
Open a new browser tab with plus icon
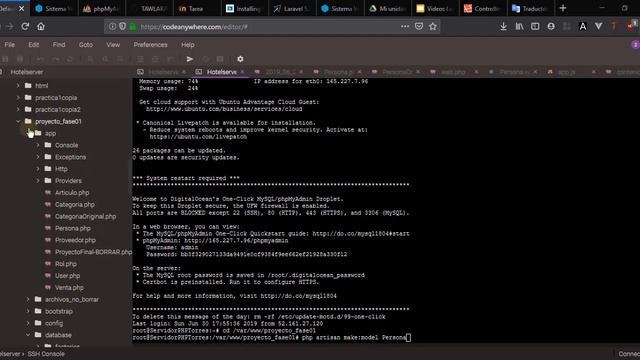[x=563, y=8]
